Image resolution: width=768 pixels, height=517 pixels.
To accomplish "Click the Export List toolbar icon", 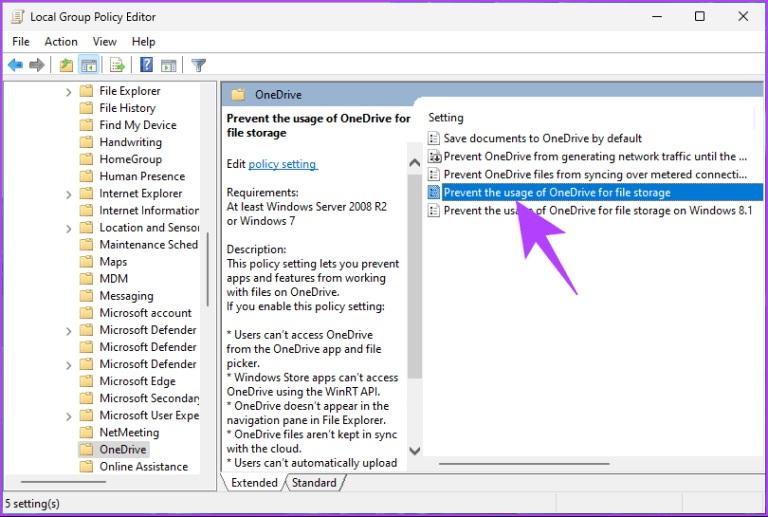I will click(117, 65).
